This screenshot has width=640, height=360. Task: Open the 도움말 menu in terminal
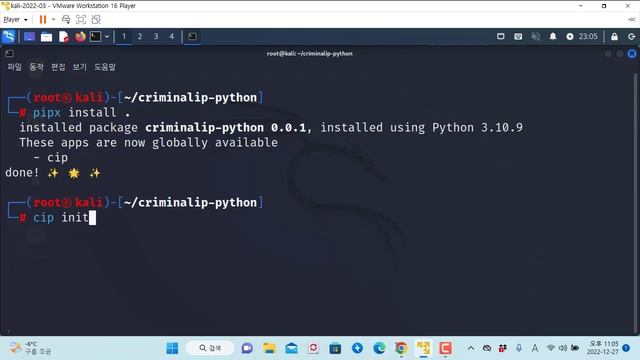click(105, 67)
